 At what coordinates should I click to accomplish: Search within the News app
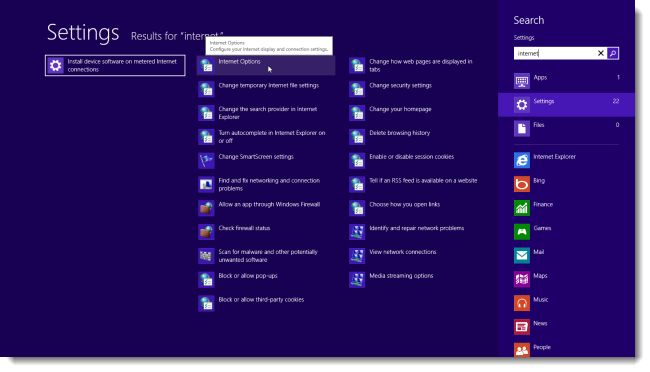566,327
